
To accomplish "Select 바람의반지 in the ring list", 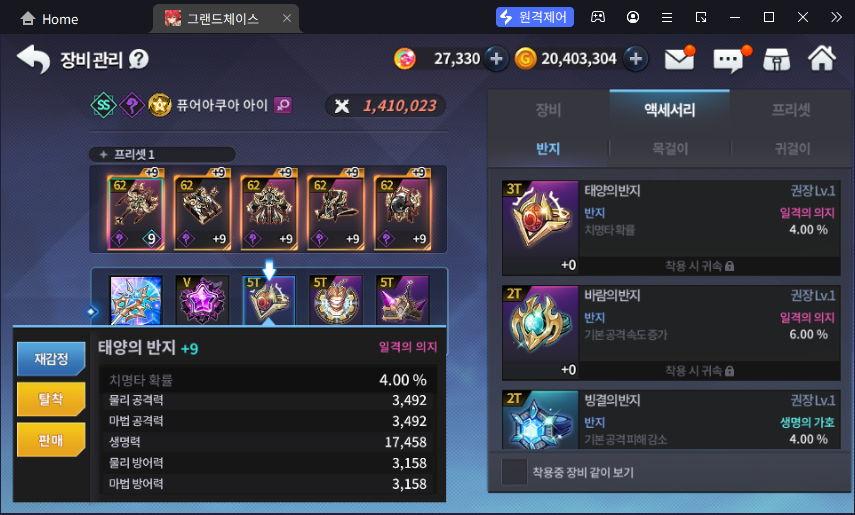I will coord(671,332).
